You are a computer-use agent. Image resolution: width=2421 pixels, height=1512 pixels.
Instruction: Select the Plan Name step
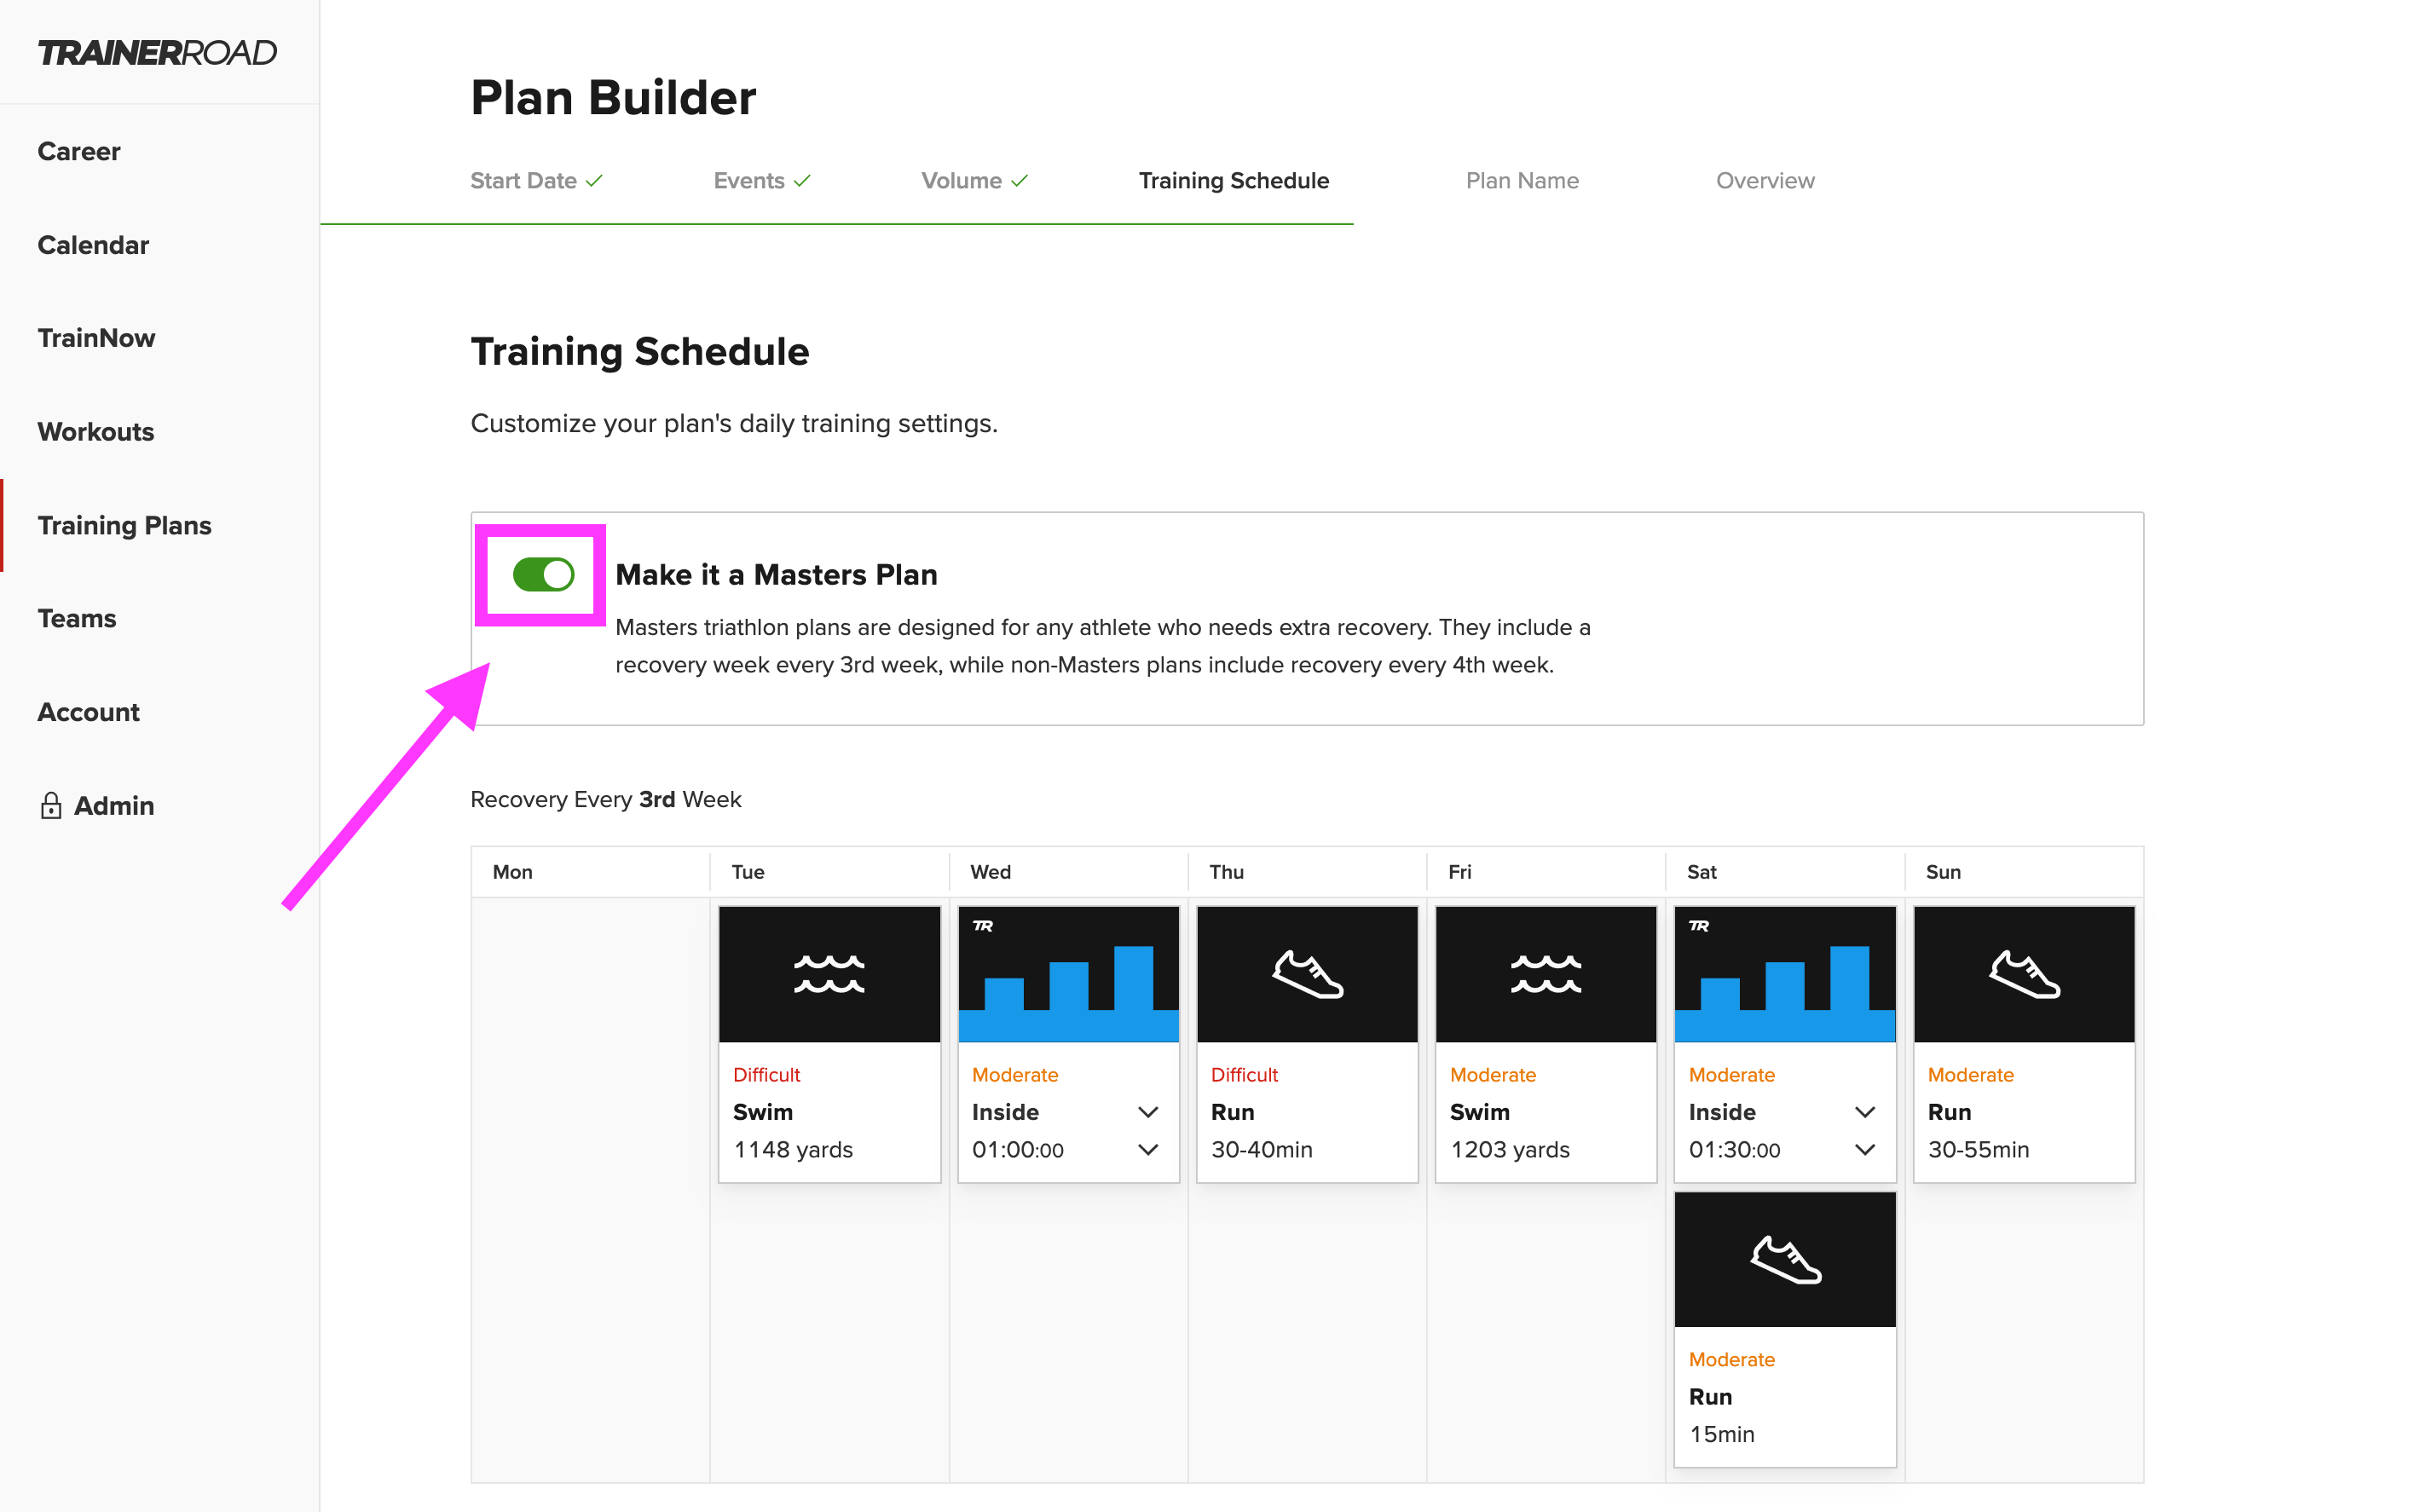1522,181
